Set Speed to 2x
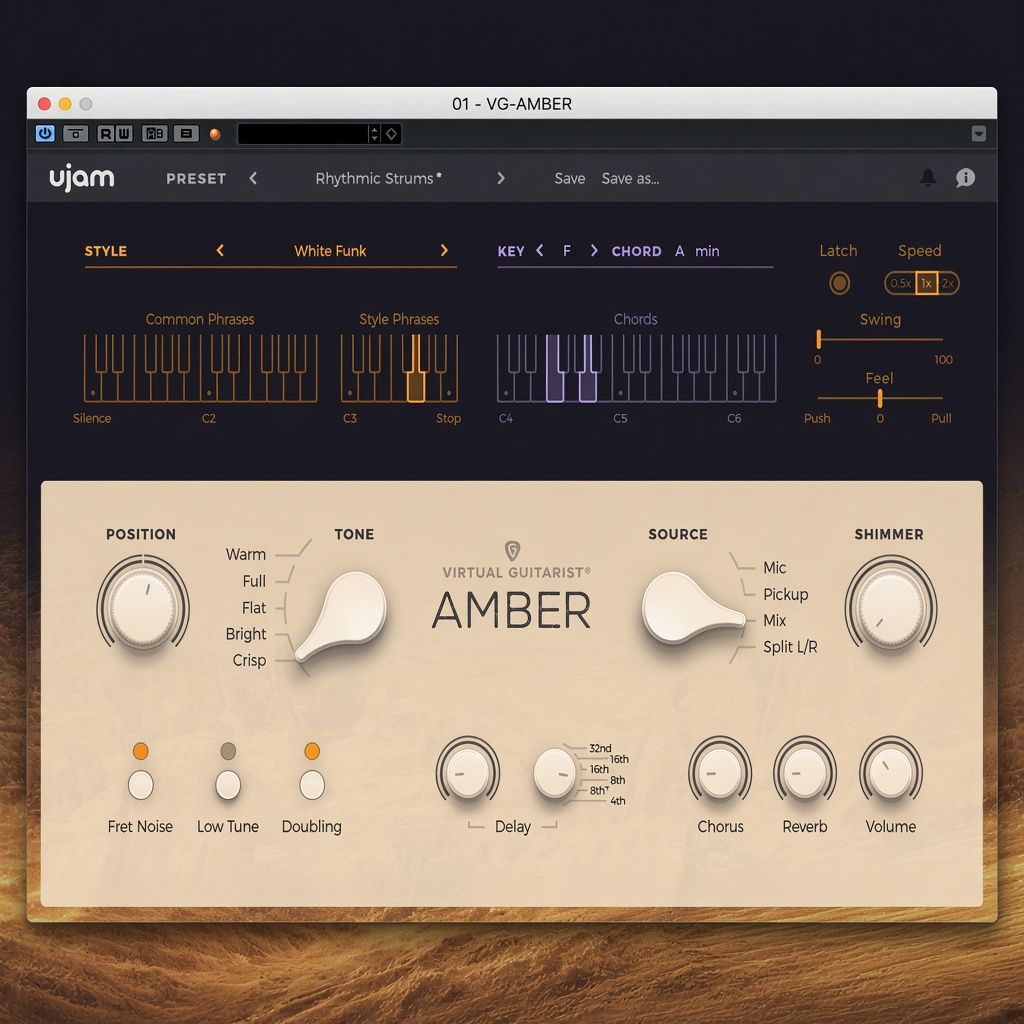The image size is (1024, 1024). (x=948, y=283)
